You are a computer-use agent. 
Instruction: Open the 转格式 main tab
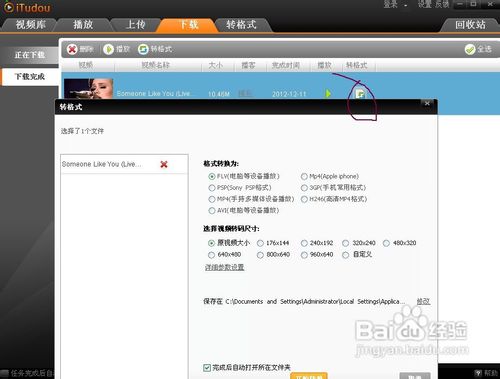[241, 25]
